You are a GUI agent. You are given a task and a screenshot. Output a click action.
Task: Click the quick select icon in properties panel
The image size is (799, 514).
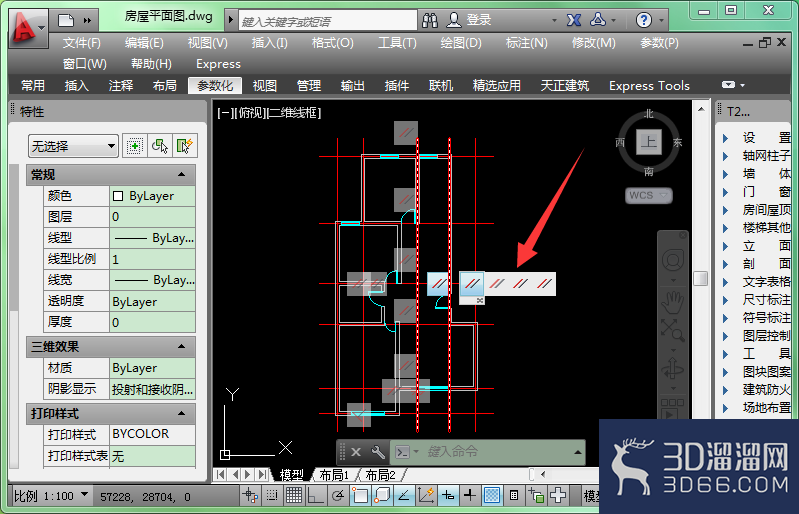point(184,146)
